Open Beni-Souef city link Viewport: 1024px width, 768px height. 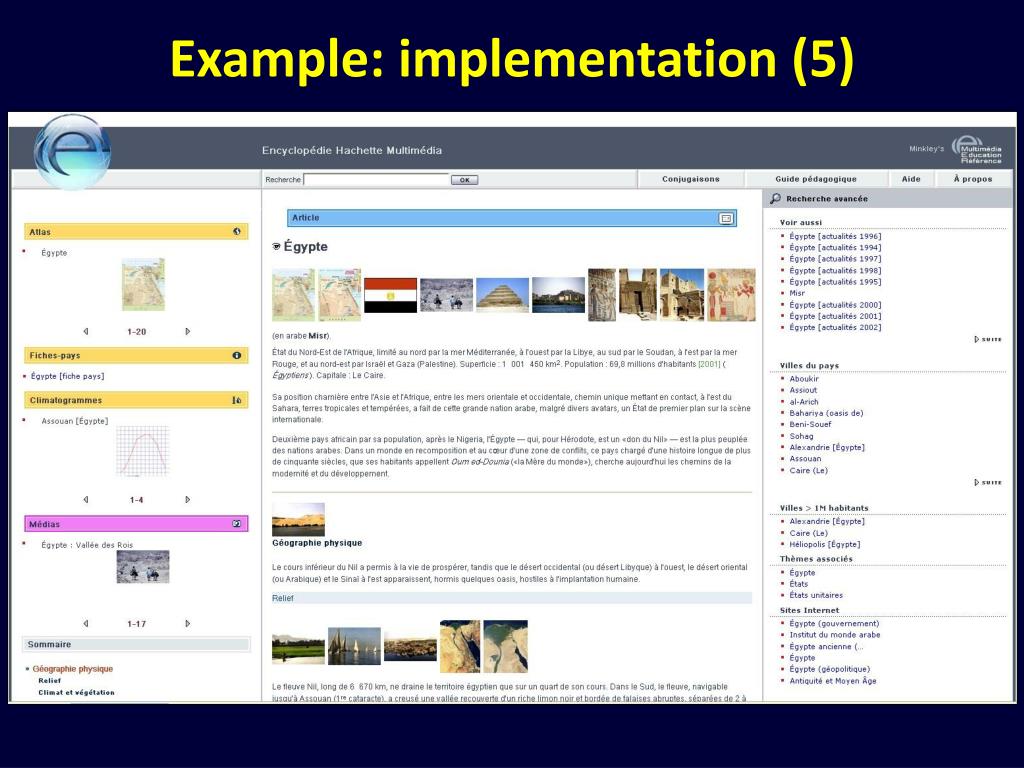pyautogui.click(x=810, y=424)
